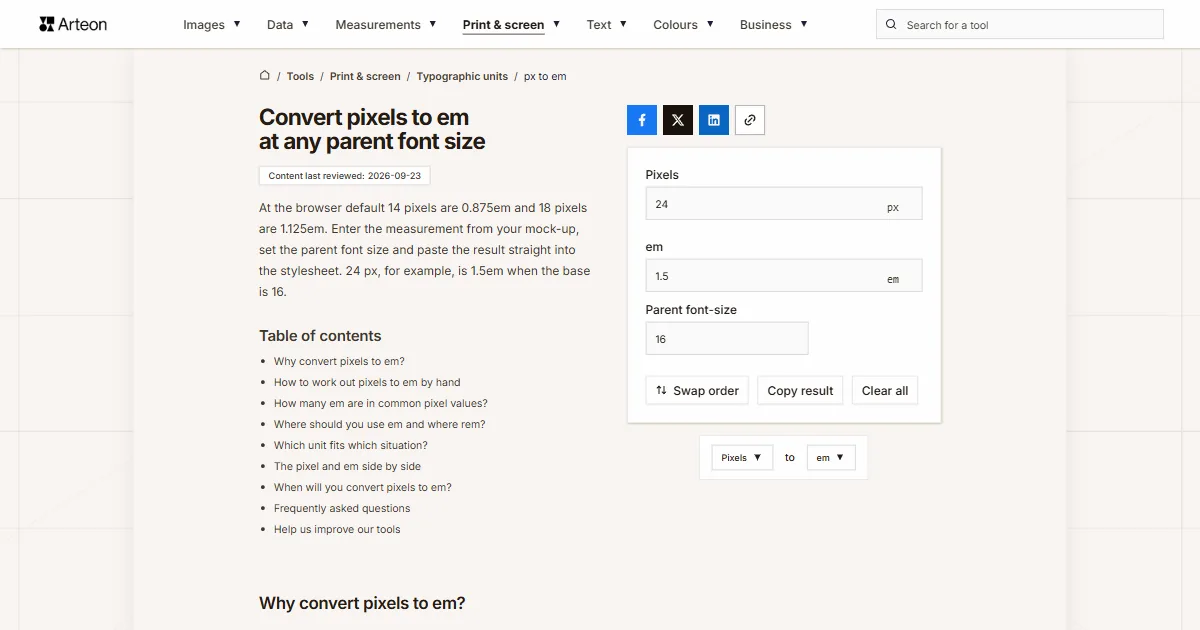
Task: Copy page link via chain icon
Action: [x=750, y=120]
